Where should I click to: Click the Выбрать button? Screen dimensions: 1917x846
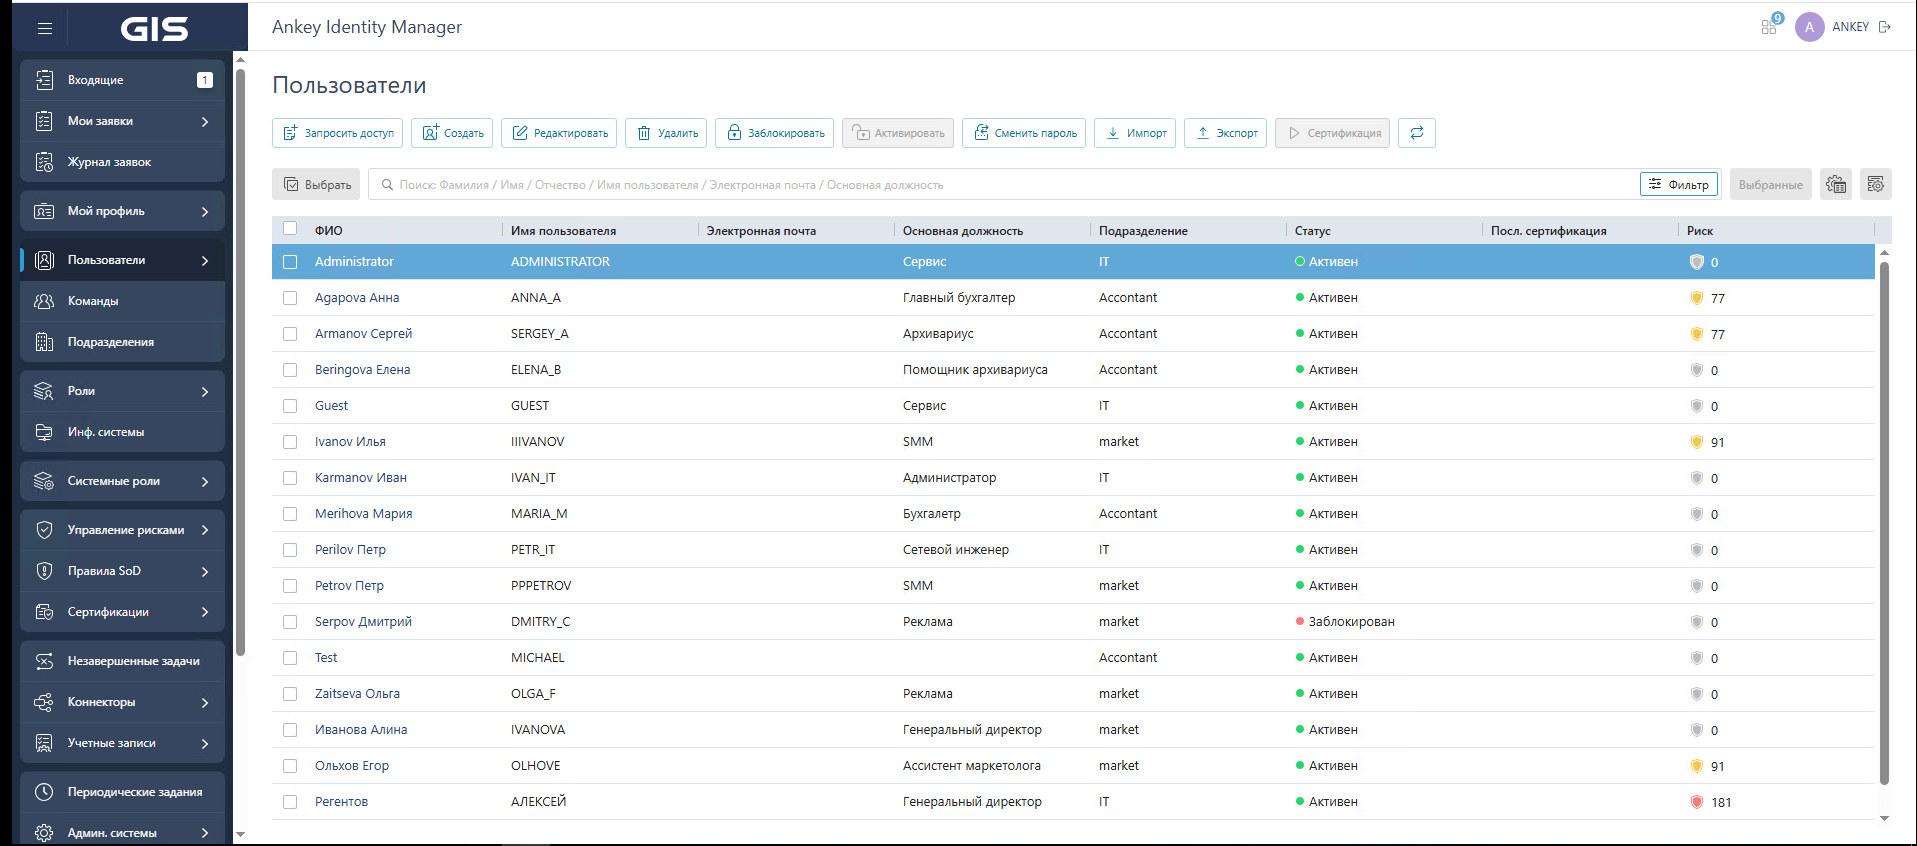pyautogui.click(x=316, y=184)
